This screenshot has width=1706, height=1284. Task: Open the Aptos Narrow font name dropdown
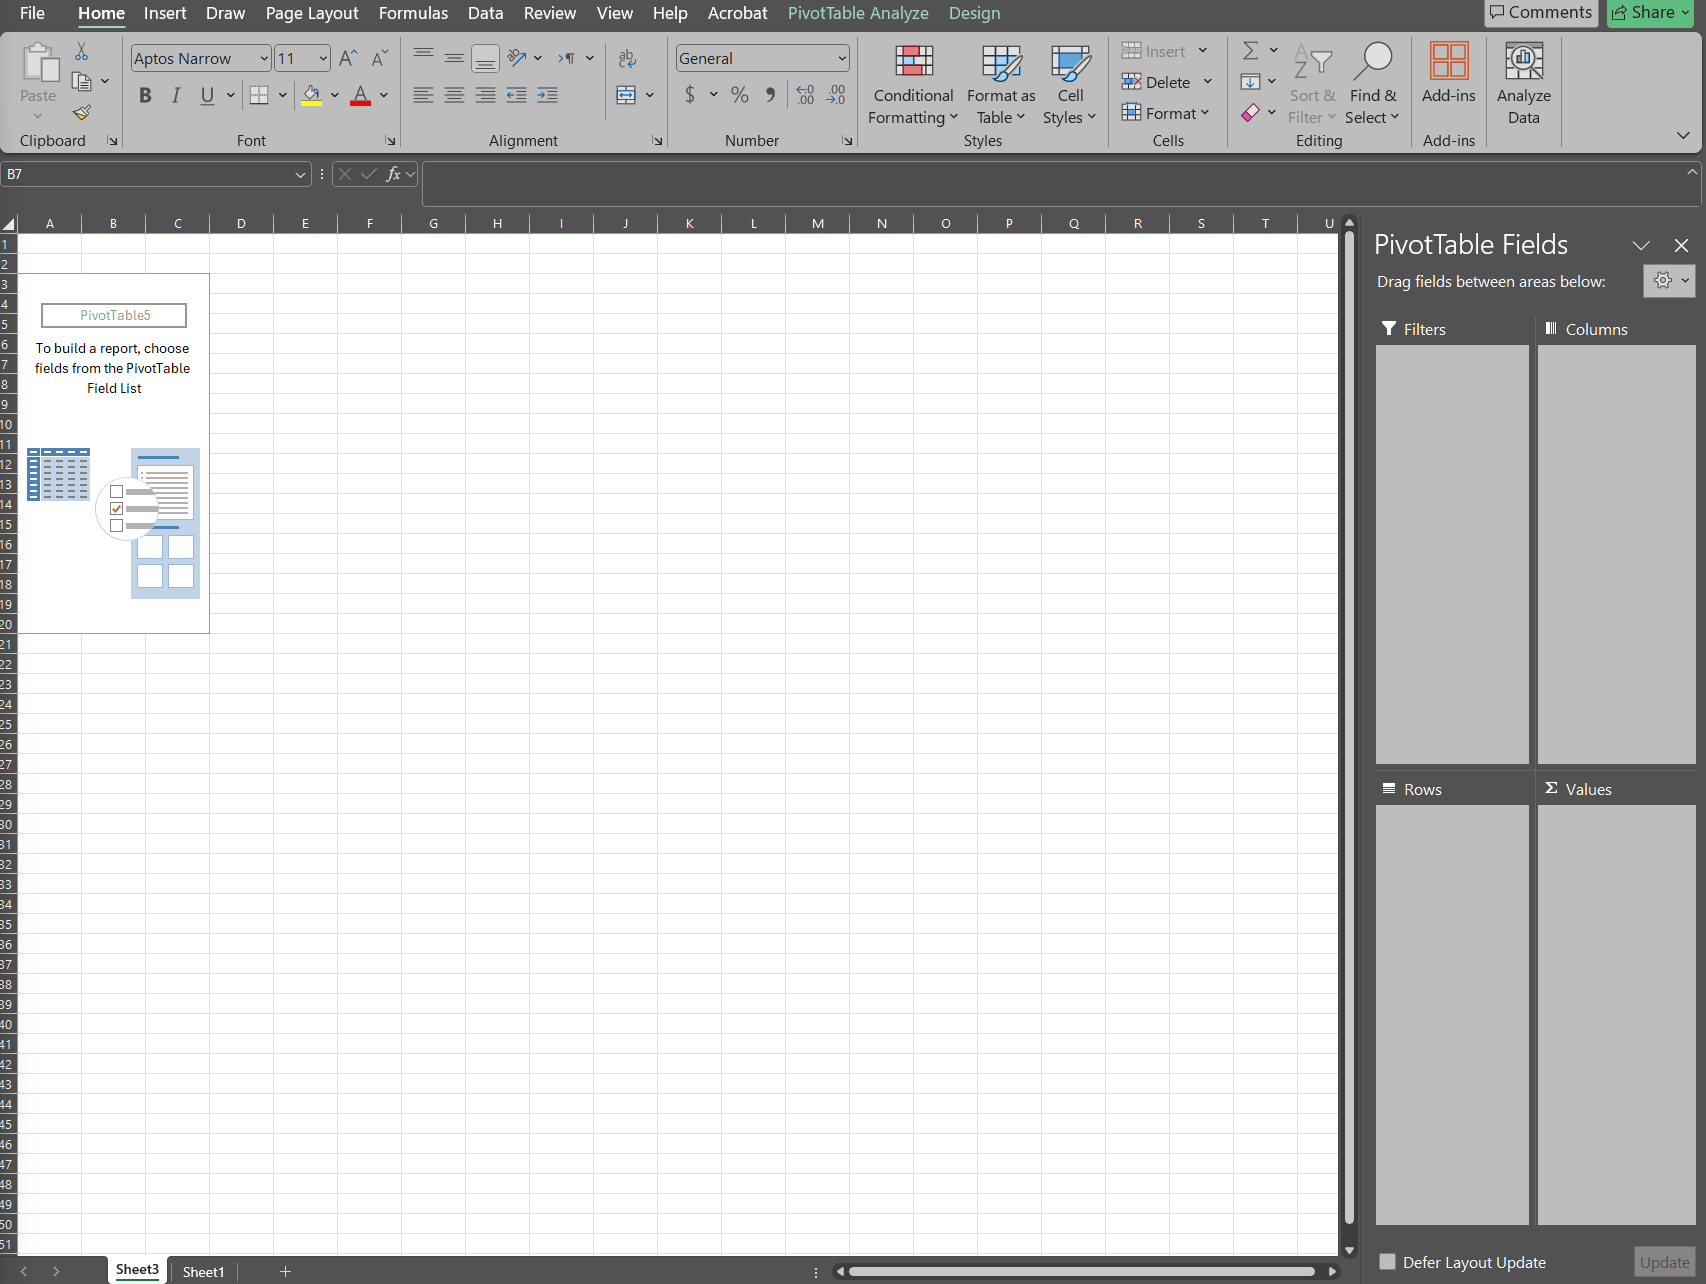264,58
